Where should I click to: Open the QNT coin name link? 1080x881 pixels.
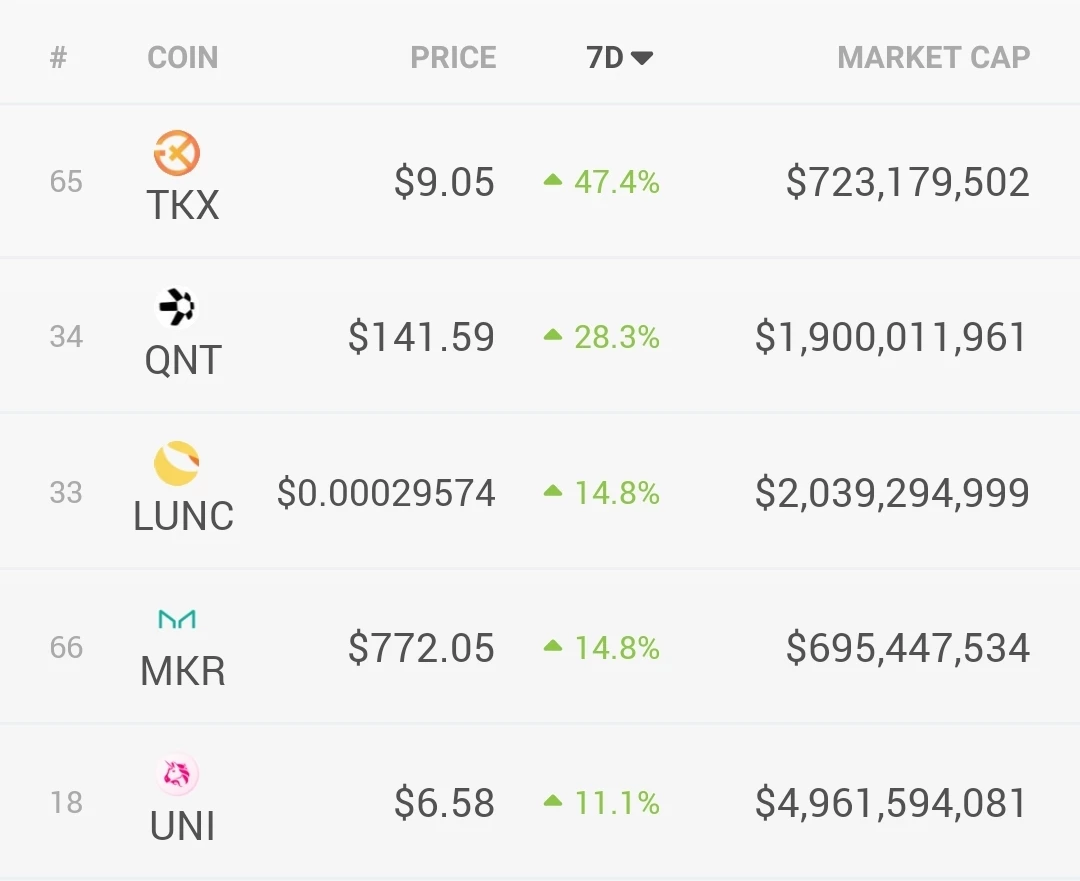[x=183, y=360]
